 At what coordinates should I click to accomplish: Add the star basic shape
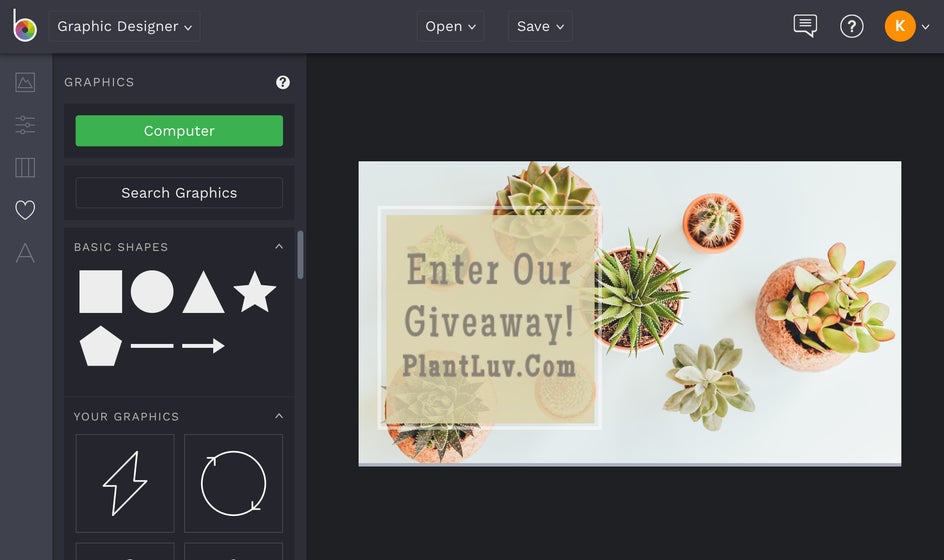(x=255, y=291)
